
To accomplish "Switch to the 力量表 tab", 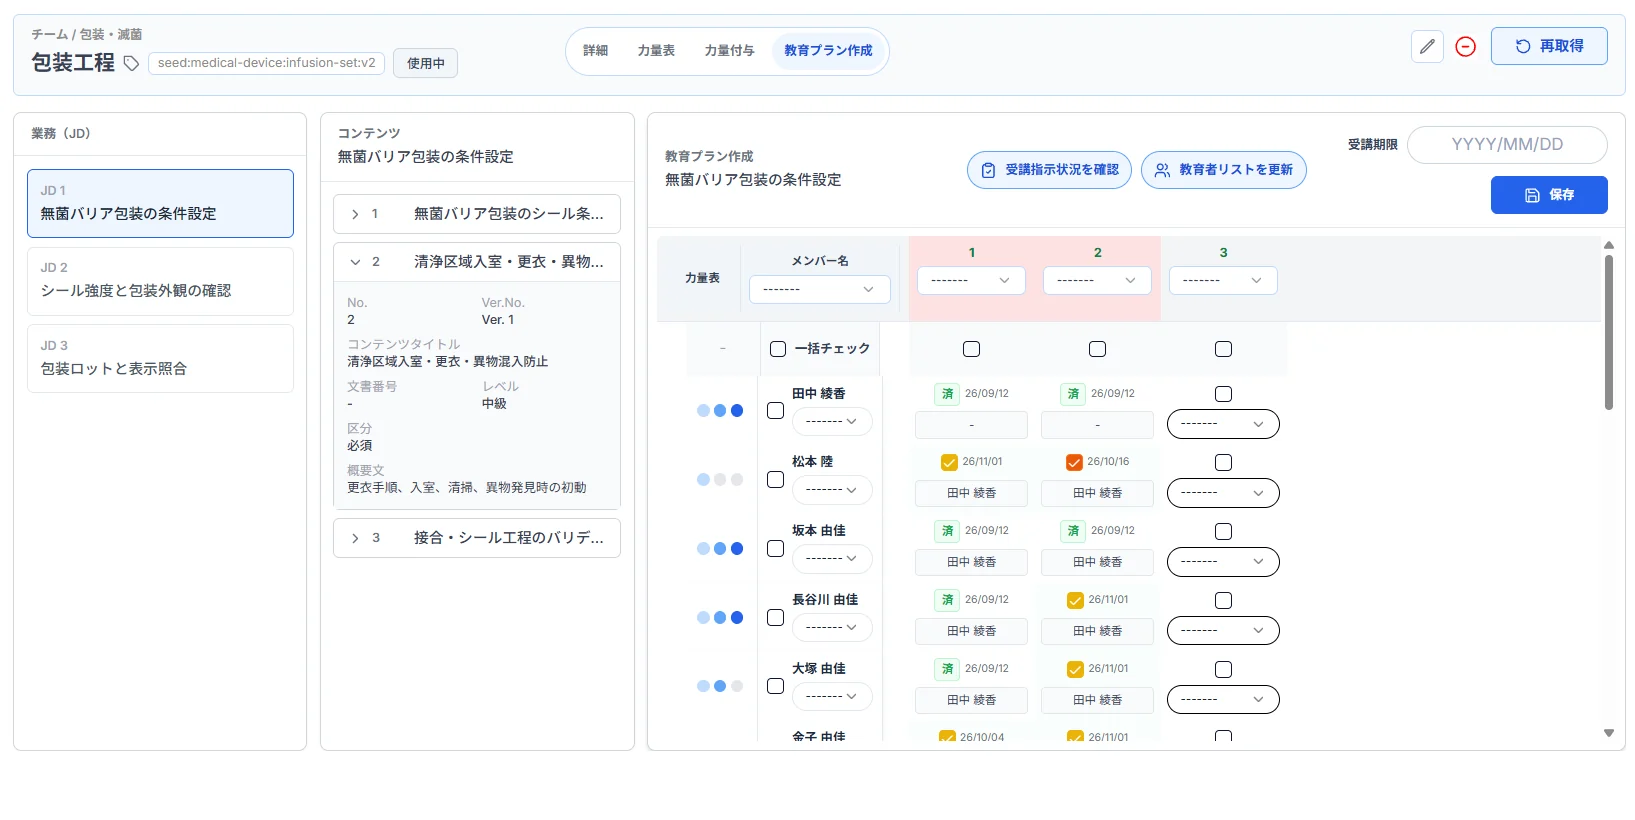I will tap(656, 51).
